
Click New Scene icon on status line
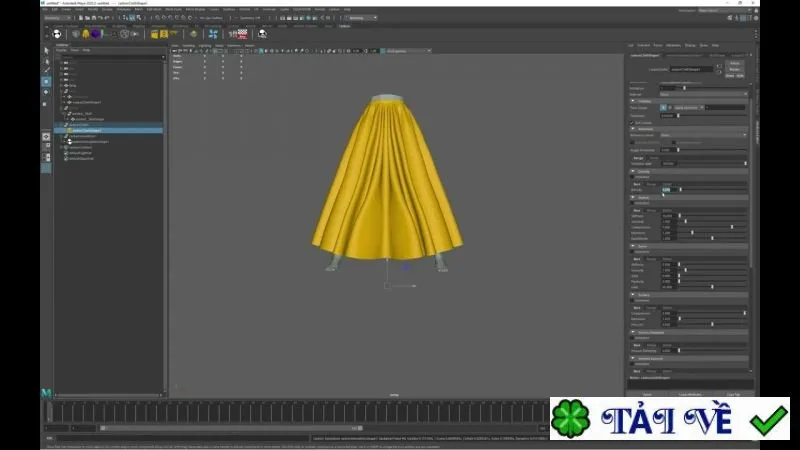[81, 18]
